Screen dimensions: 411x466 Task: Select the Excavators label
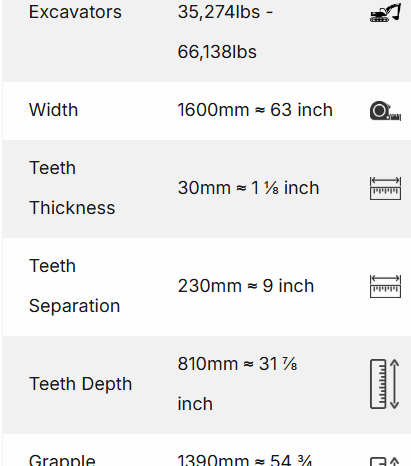point(75,12)
